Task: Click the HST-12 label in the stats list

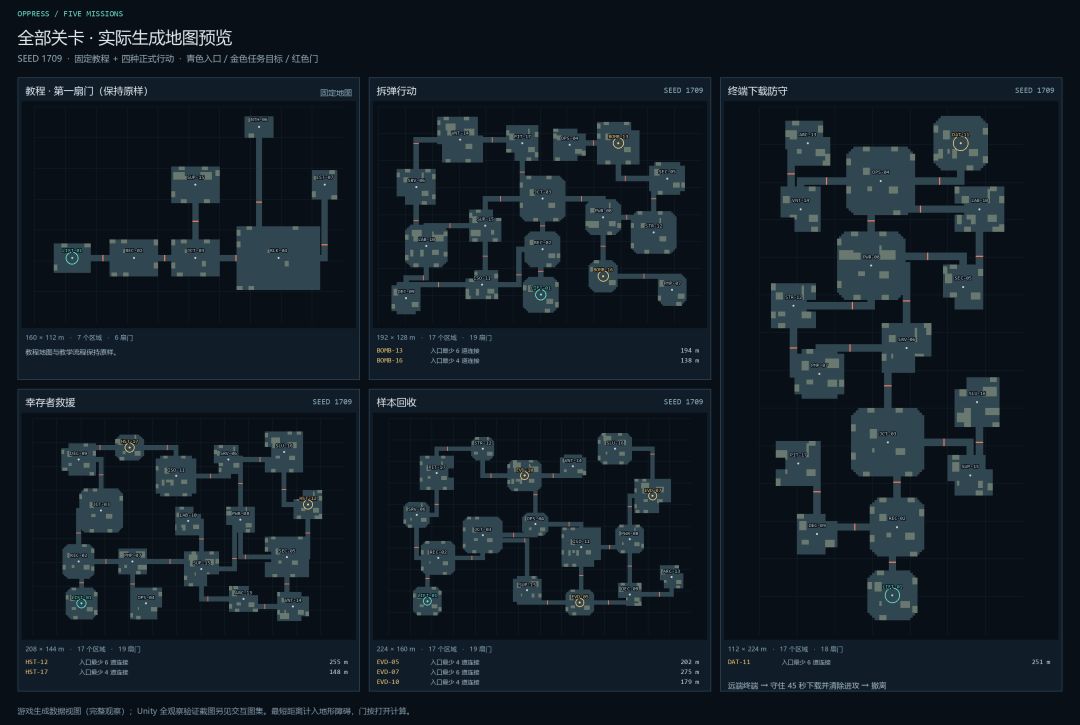Action: point(37,662)
